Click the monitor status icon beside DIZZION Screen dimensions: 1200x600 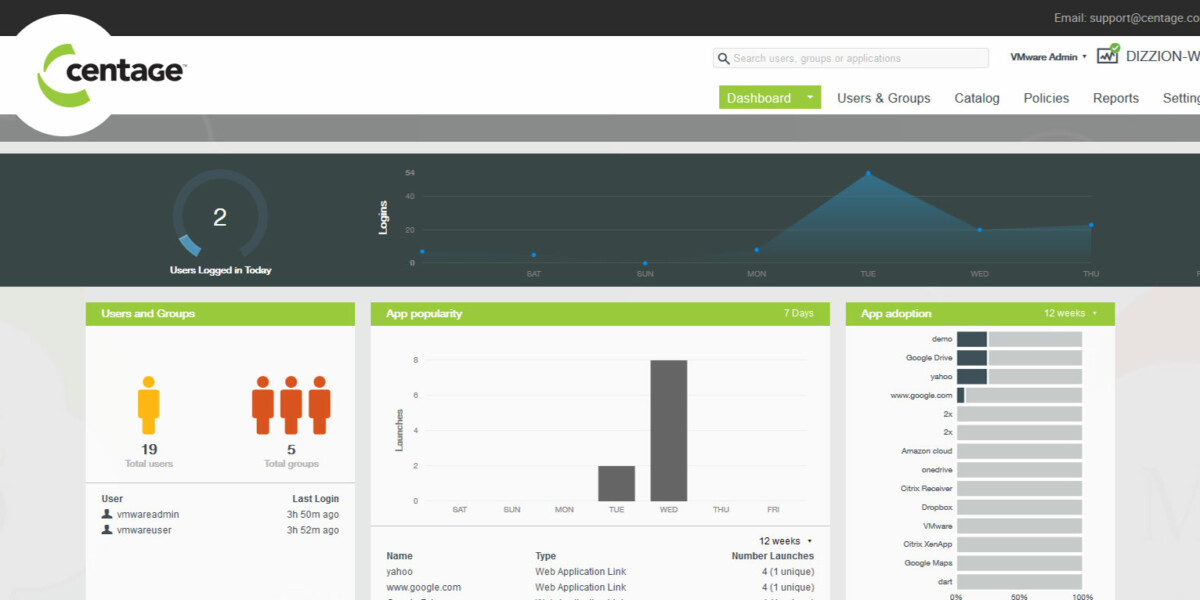[1107, 55]
